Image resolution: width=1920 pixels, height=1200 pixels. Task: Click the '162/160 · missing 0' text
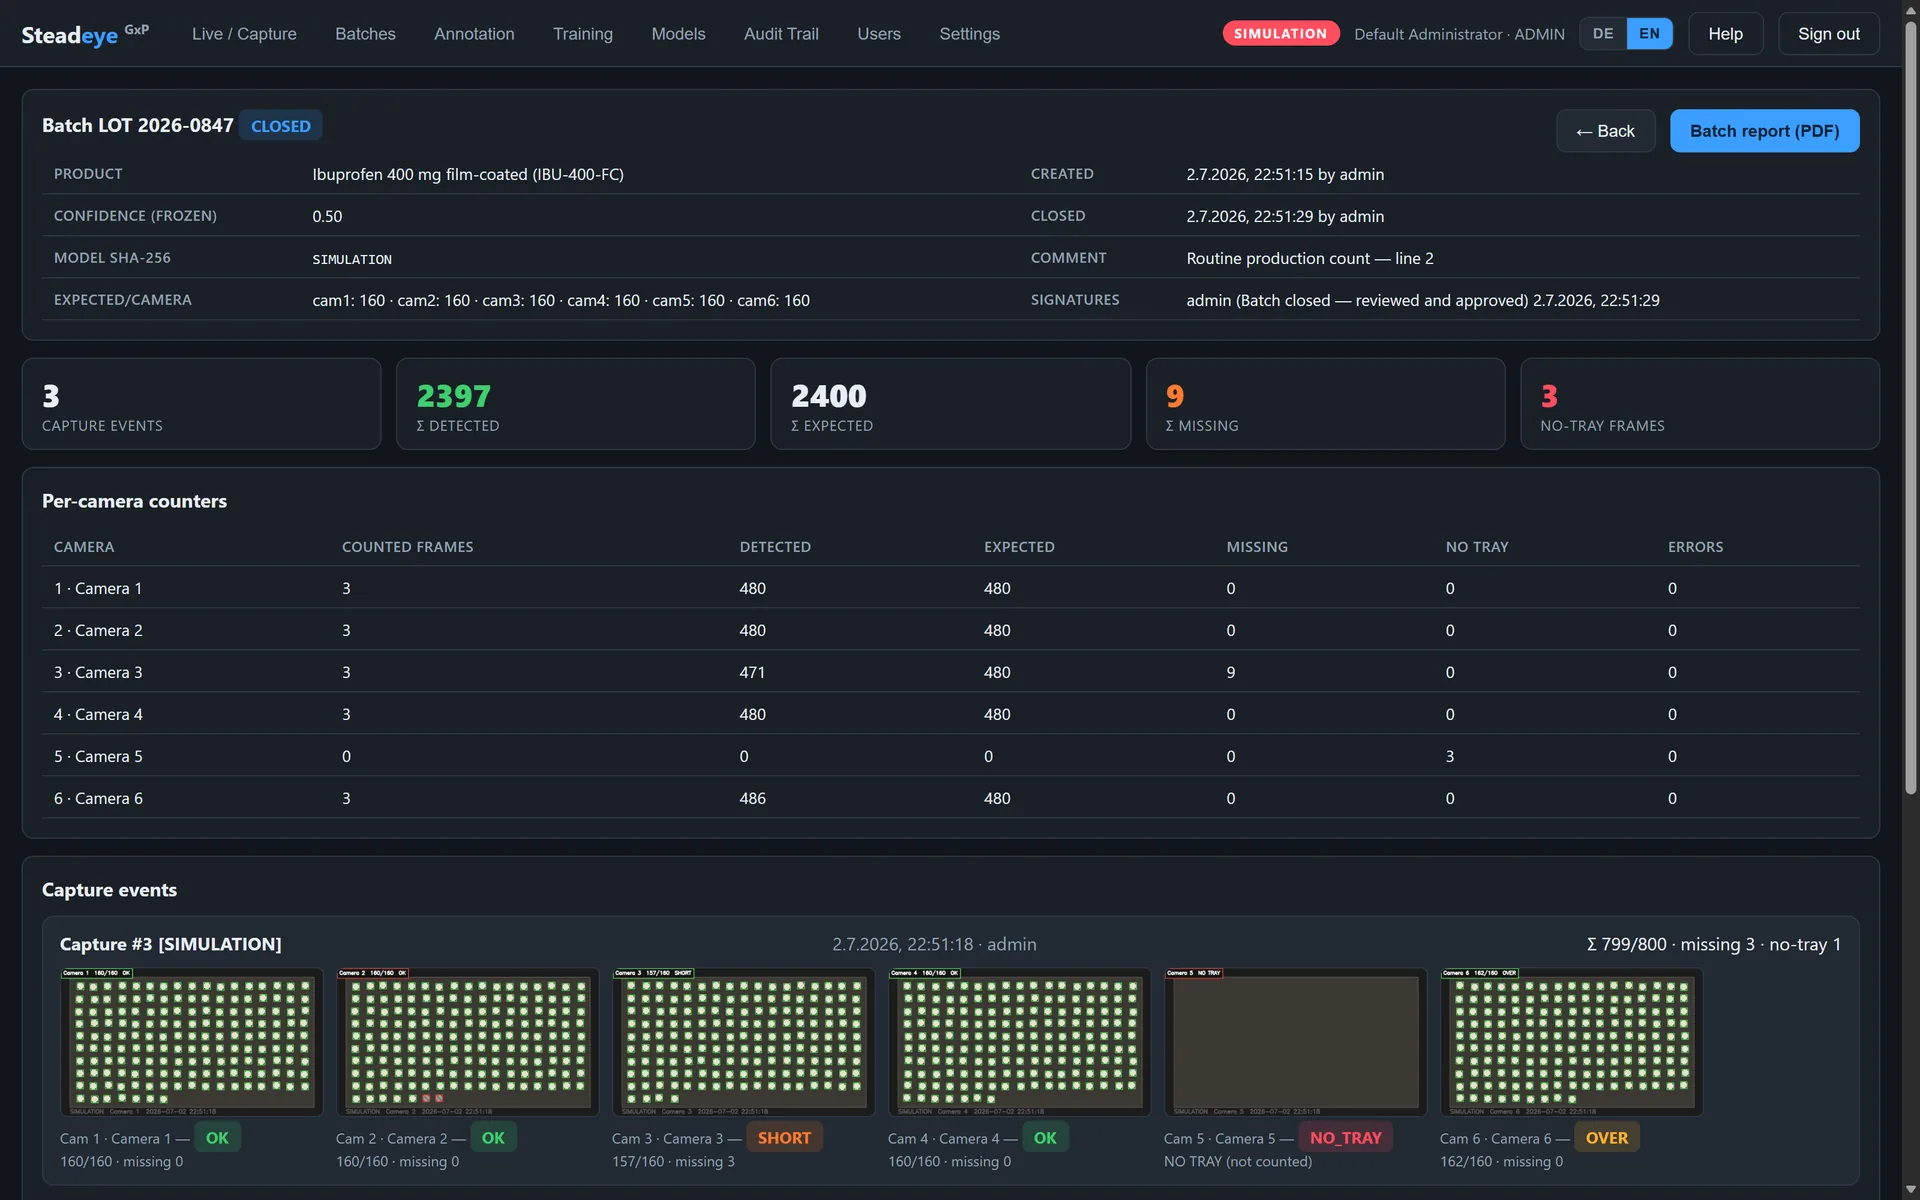(x=1501, y=1162)
